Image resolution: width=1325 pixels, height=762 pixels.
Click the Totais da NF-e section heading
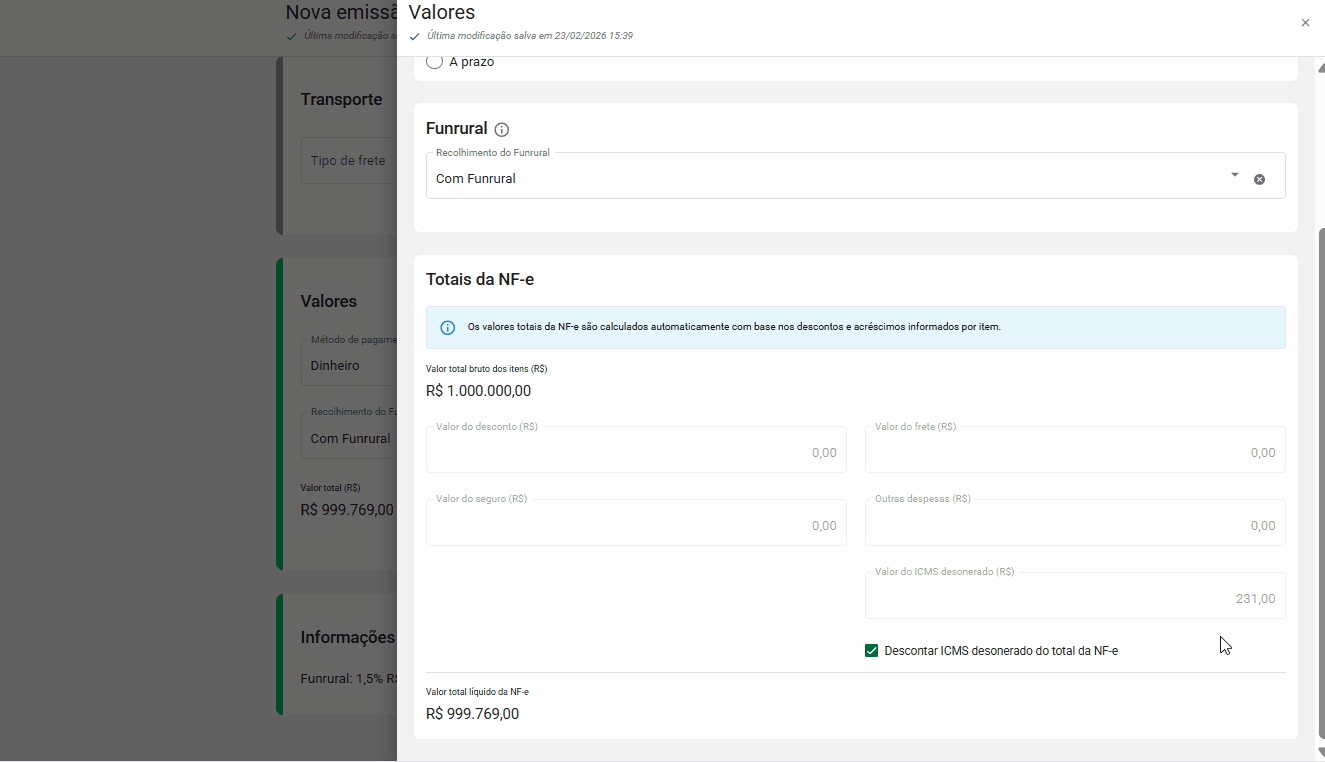click(480, 280)
